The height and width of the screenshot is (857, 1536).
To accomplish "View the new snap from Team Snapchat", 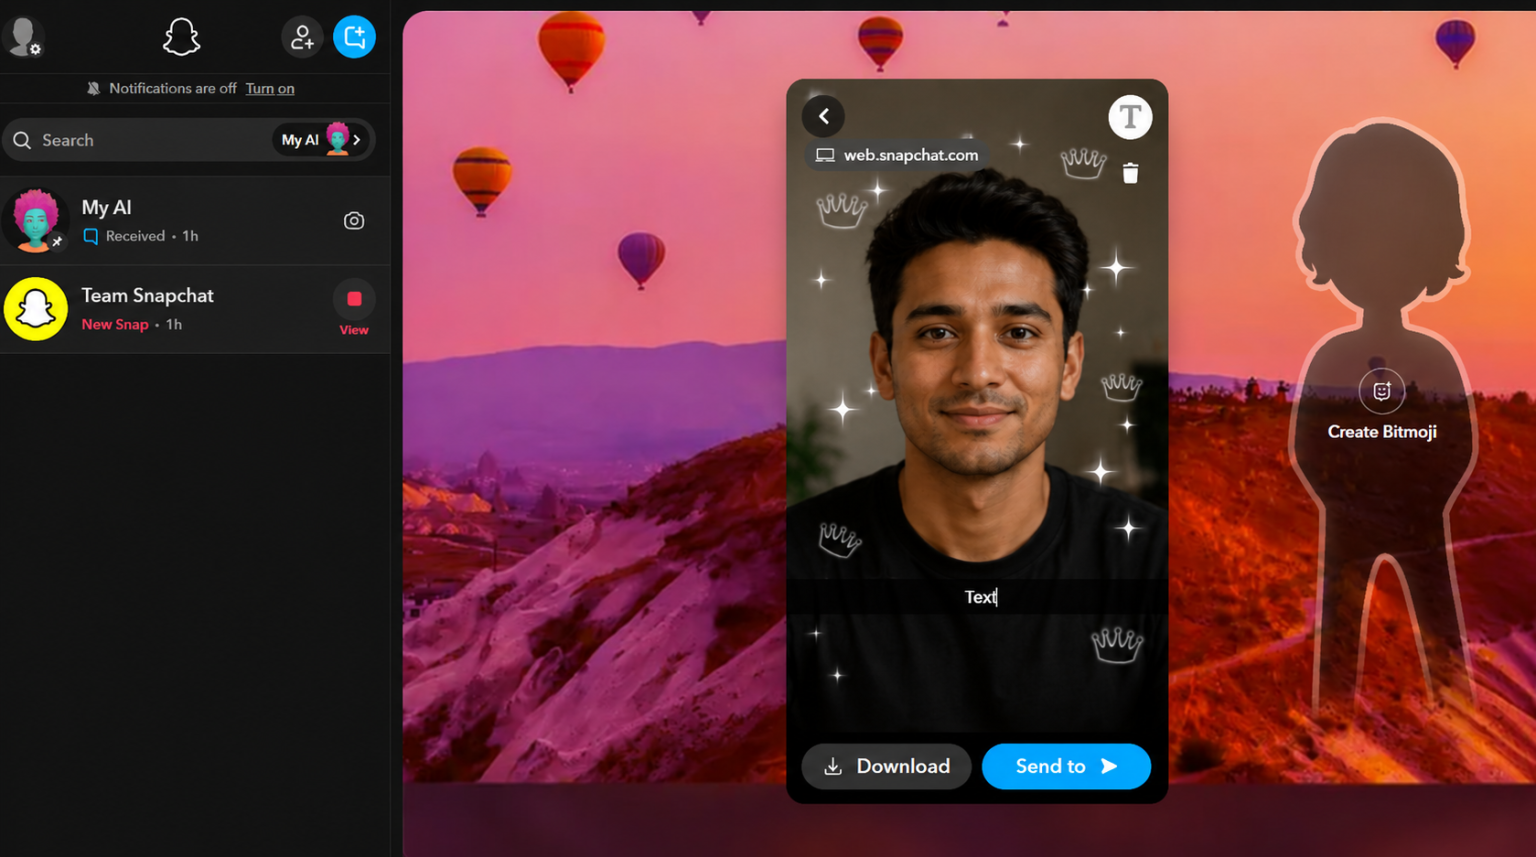I will pyautogui.click(x=354, y=308).
